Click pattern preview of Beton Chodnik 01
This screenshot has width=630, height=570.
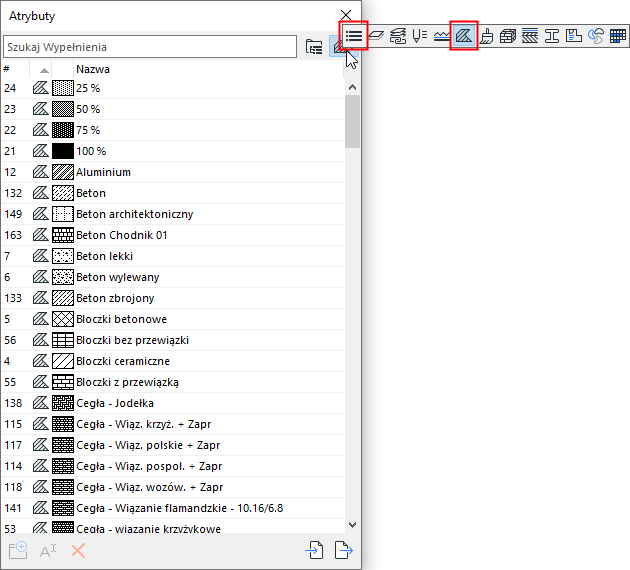point(63,235)
